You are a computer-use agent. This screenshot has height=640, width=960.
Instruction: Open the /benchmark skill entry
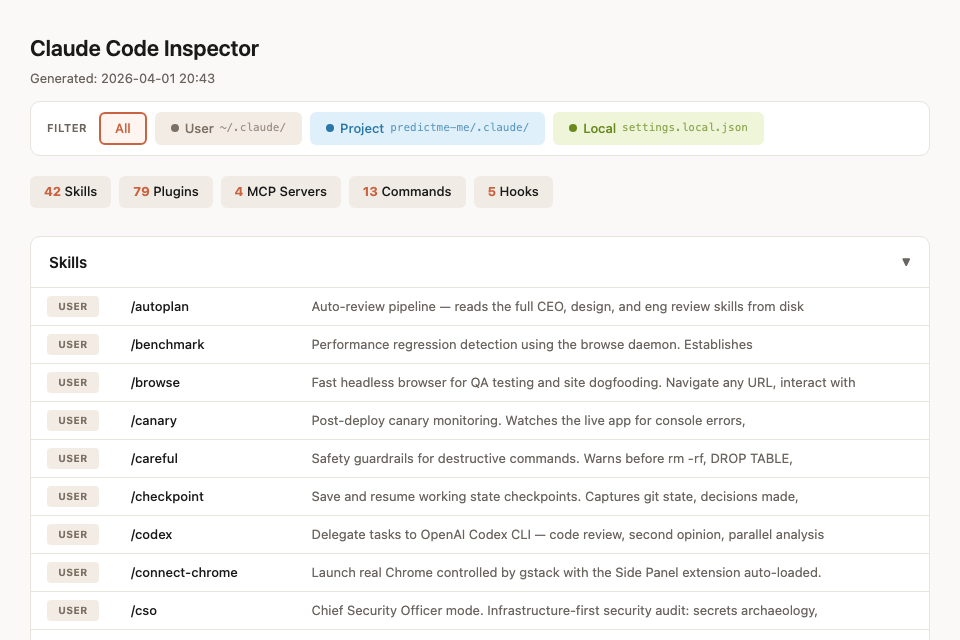tap(167, 344)
